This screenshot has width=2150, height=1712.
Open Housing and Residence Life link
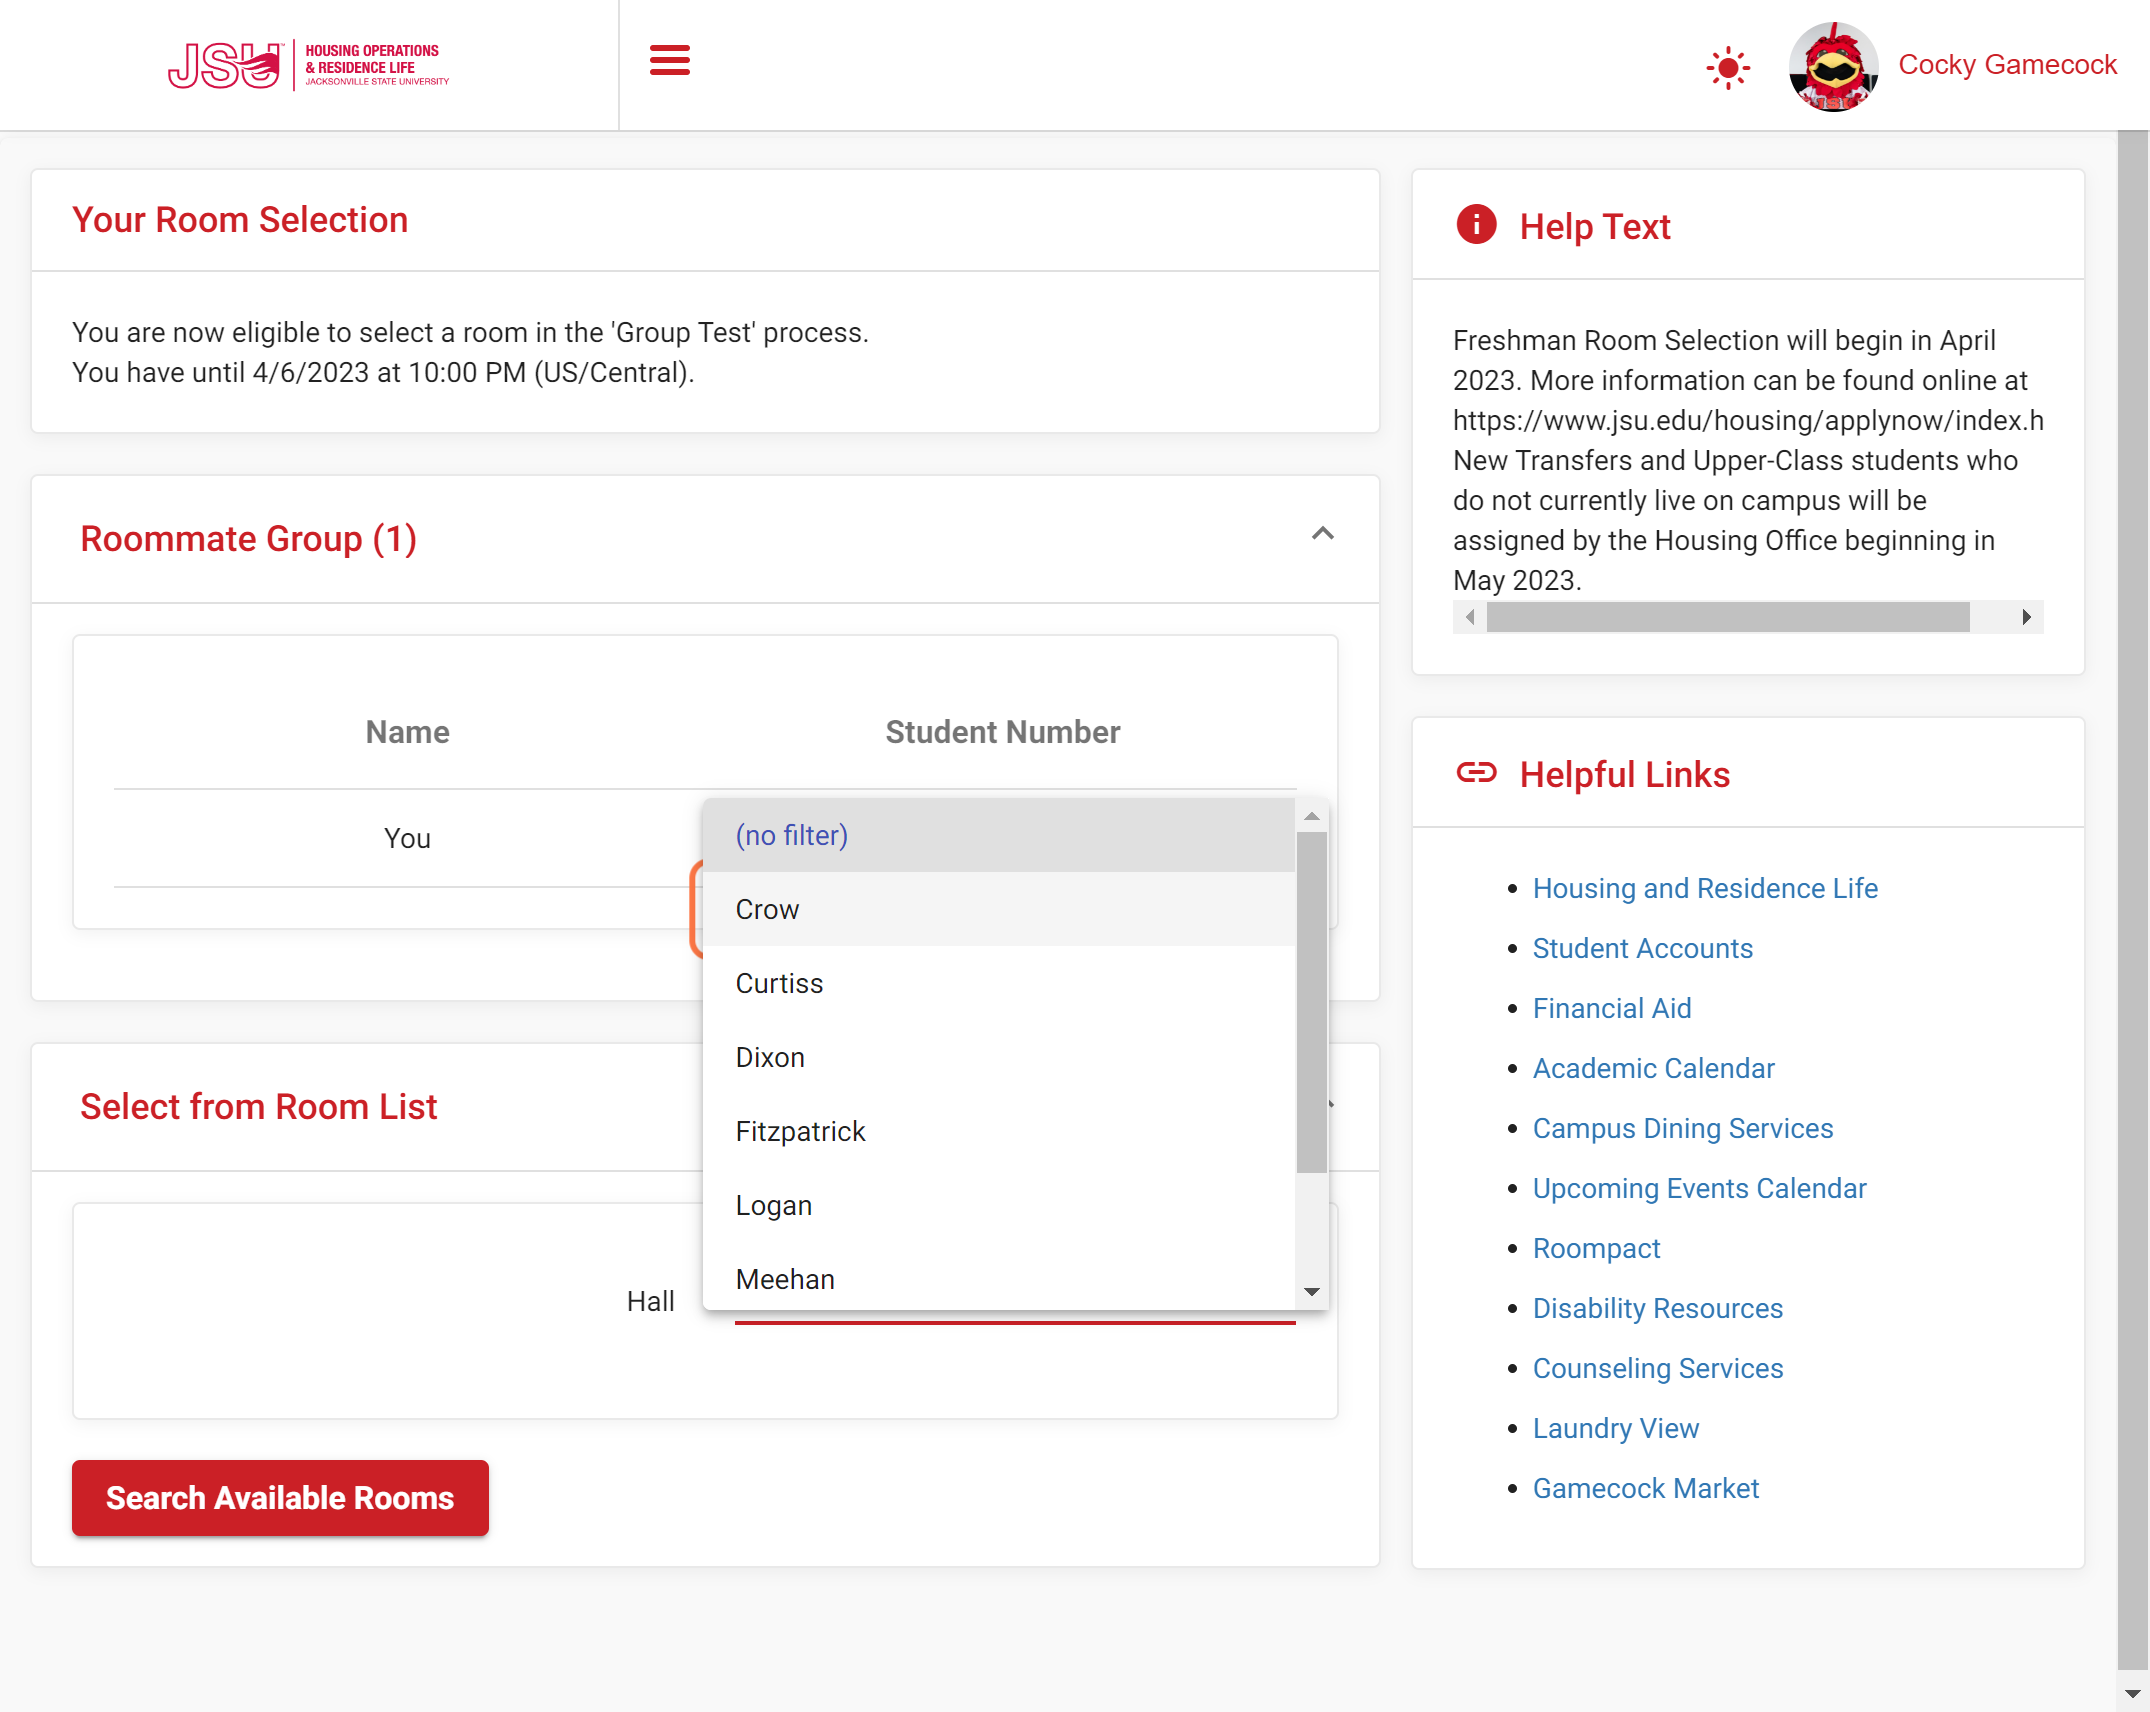coord(1705,888)
